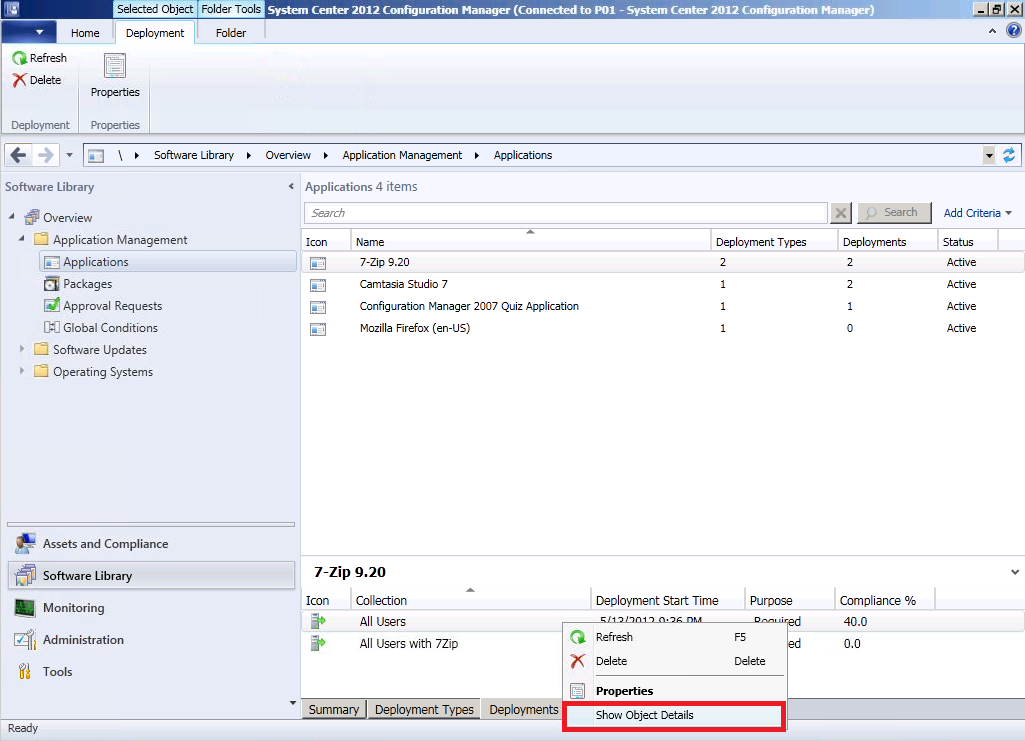This screenshot has width=1025, height=741.
Task: Click the All Users deployment icon
Action: (x=318, y=621)
